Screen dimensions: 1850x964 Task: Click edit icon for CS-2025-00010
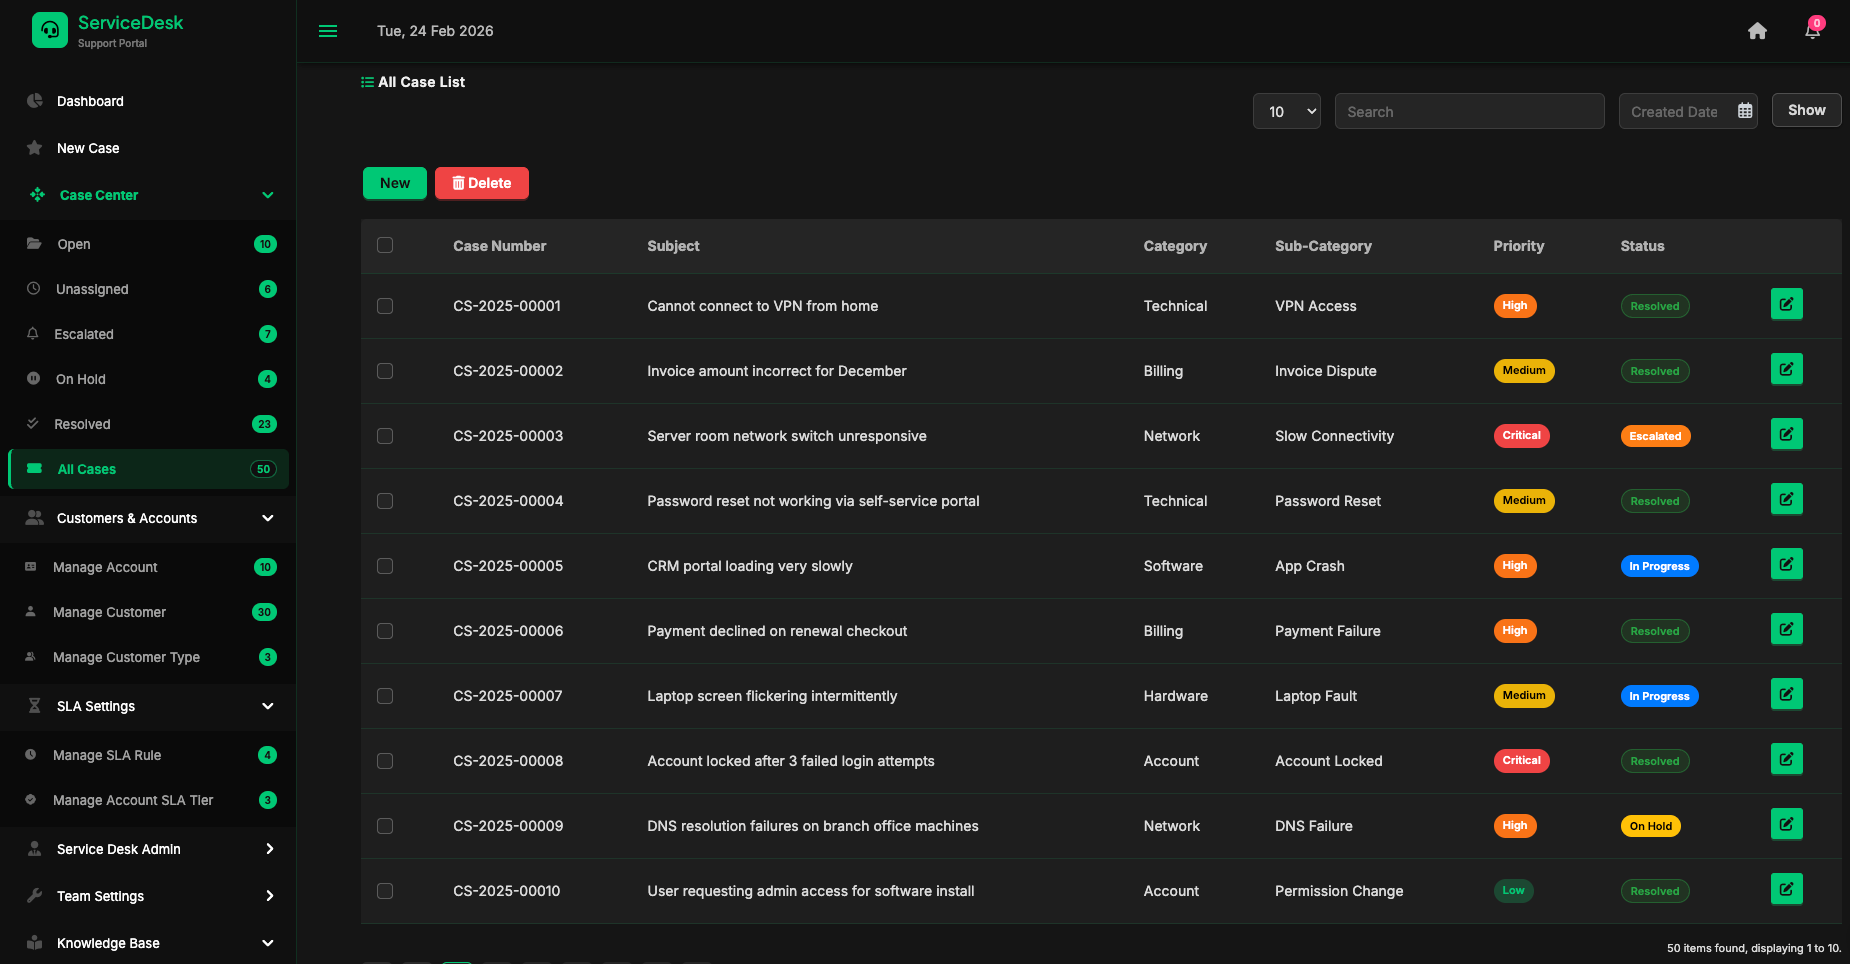[x=1786, y=890]
